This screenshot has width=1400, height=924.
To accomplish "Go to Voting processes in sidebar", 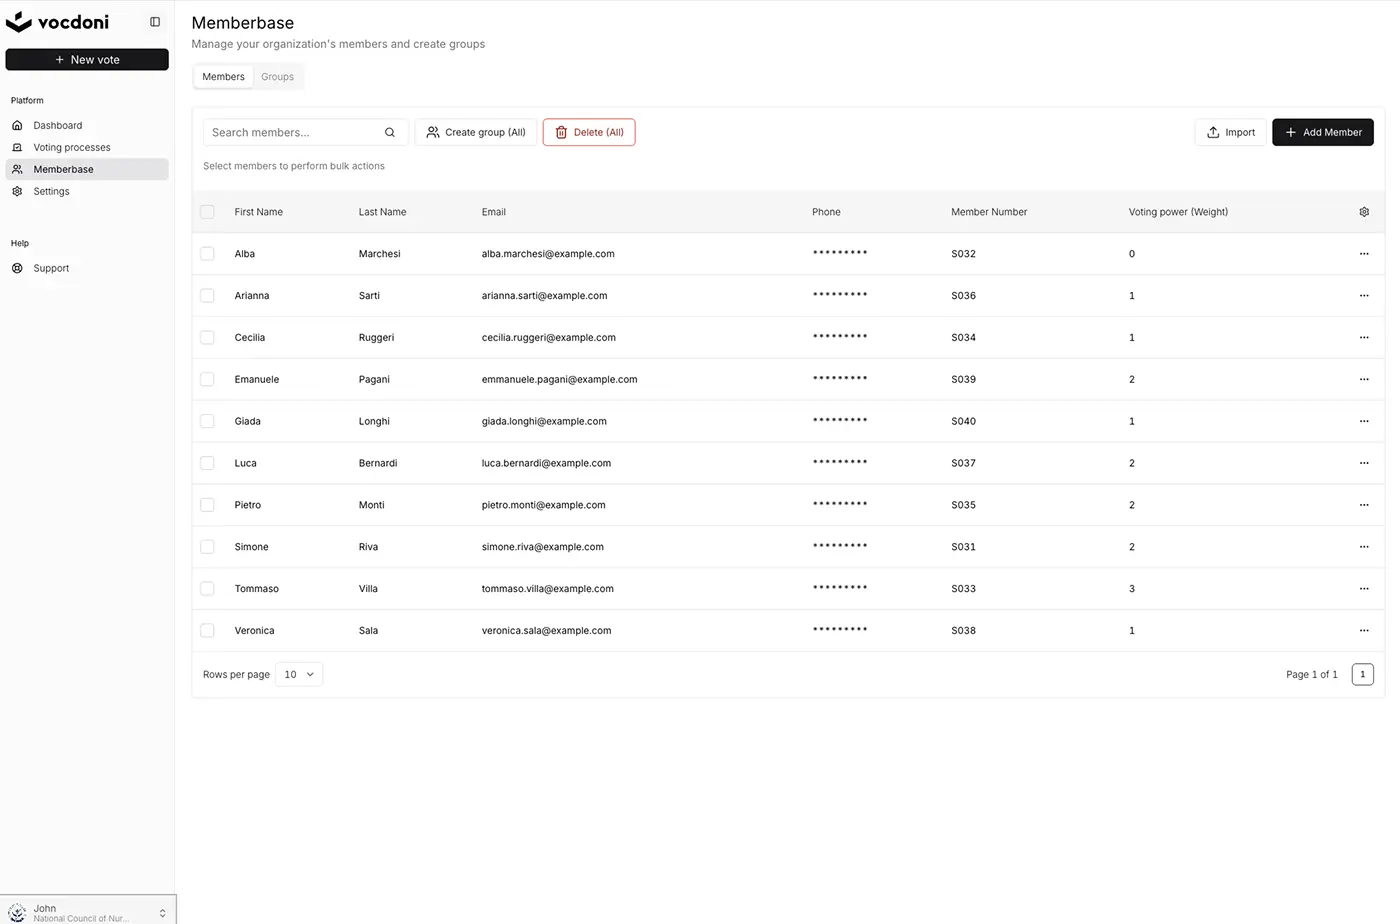I will click(72, 147).
